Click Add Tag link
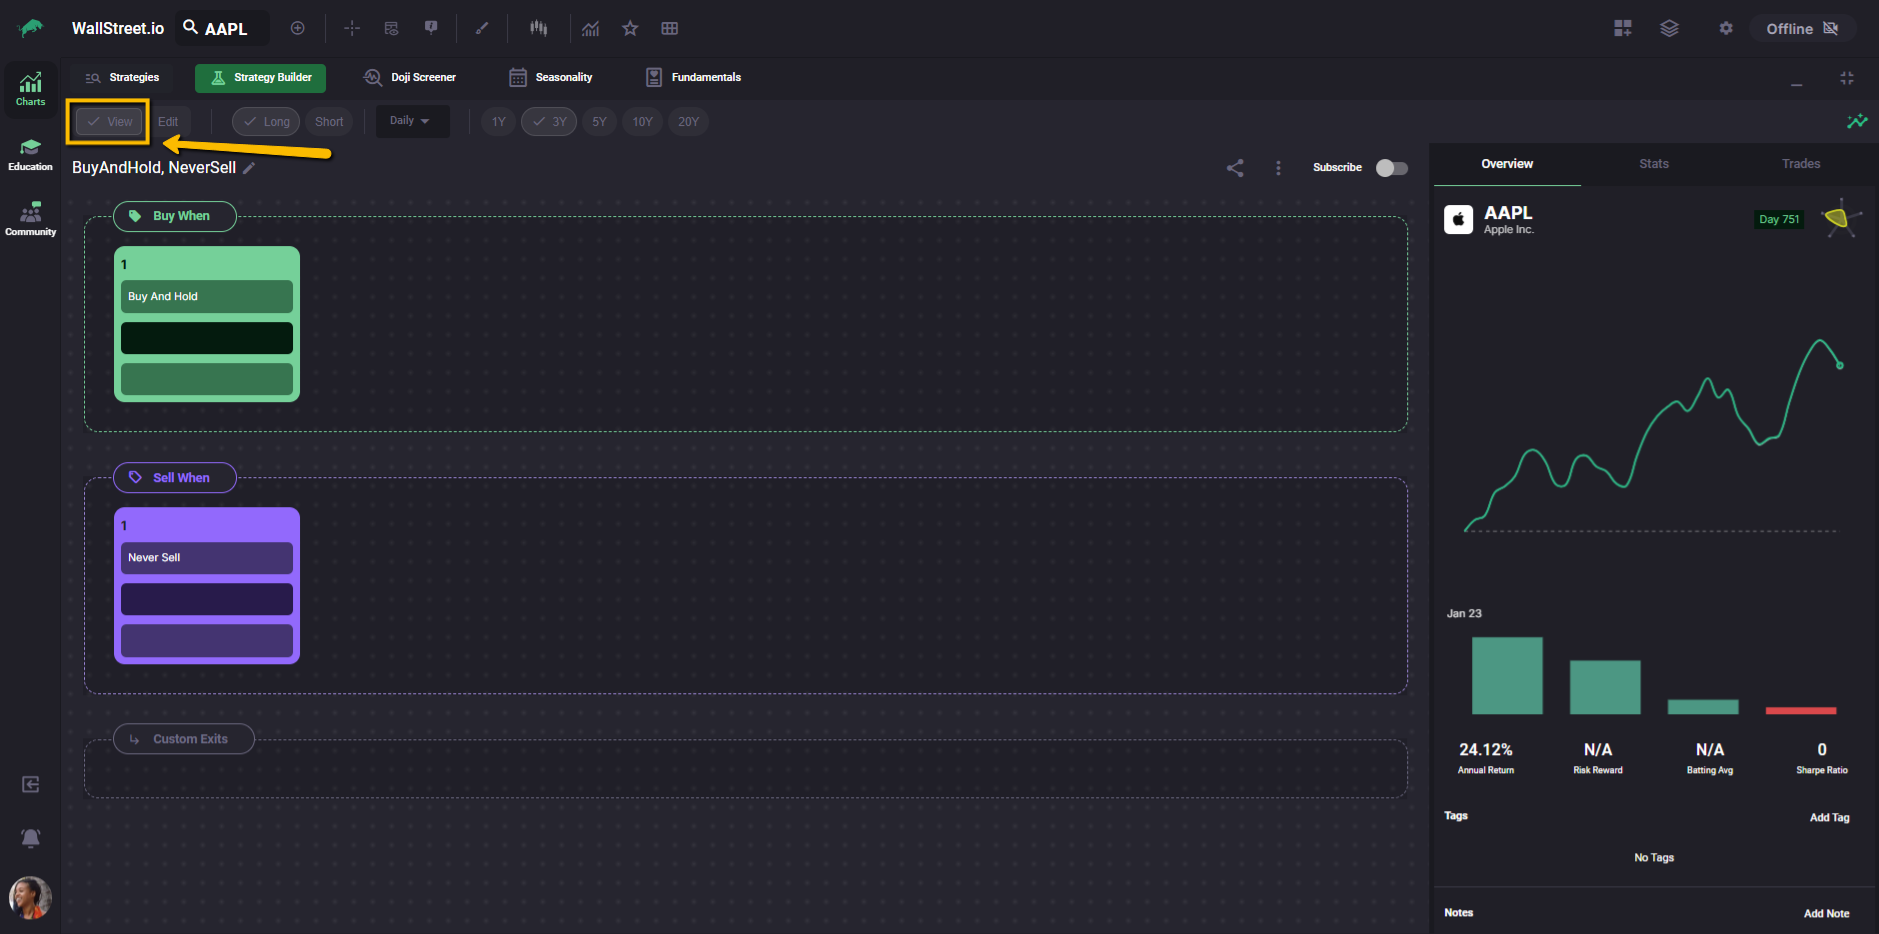The height and width of the screenshot is (934, 1879). (1829, 817)
